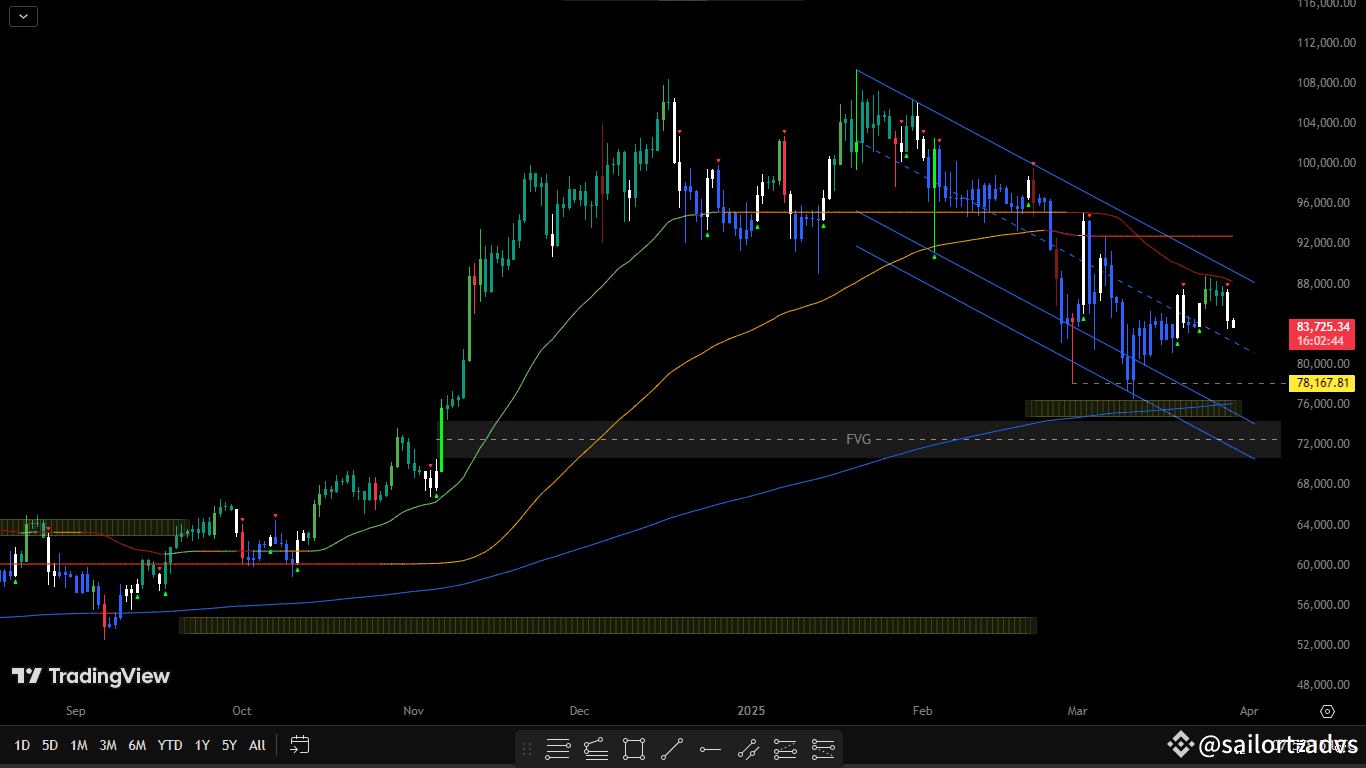Click the 2025 label on the time axis
This screenshot has width=1366, height=768.
point(751,711)
